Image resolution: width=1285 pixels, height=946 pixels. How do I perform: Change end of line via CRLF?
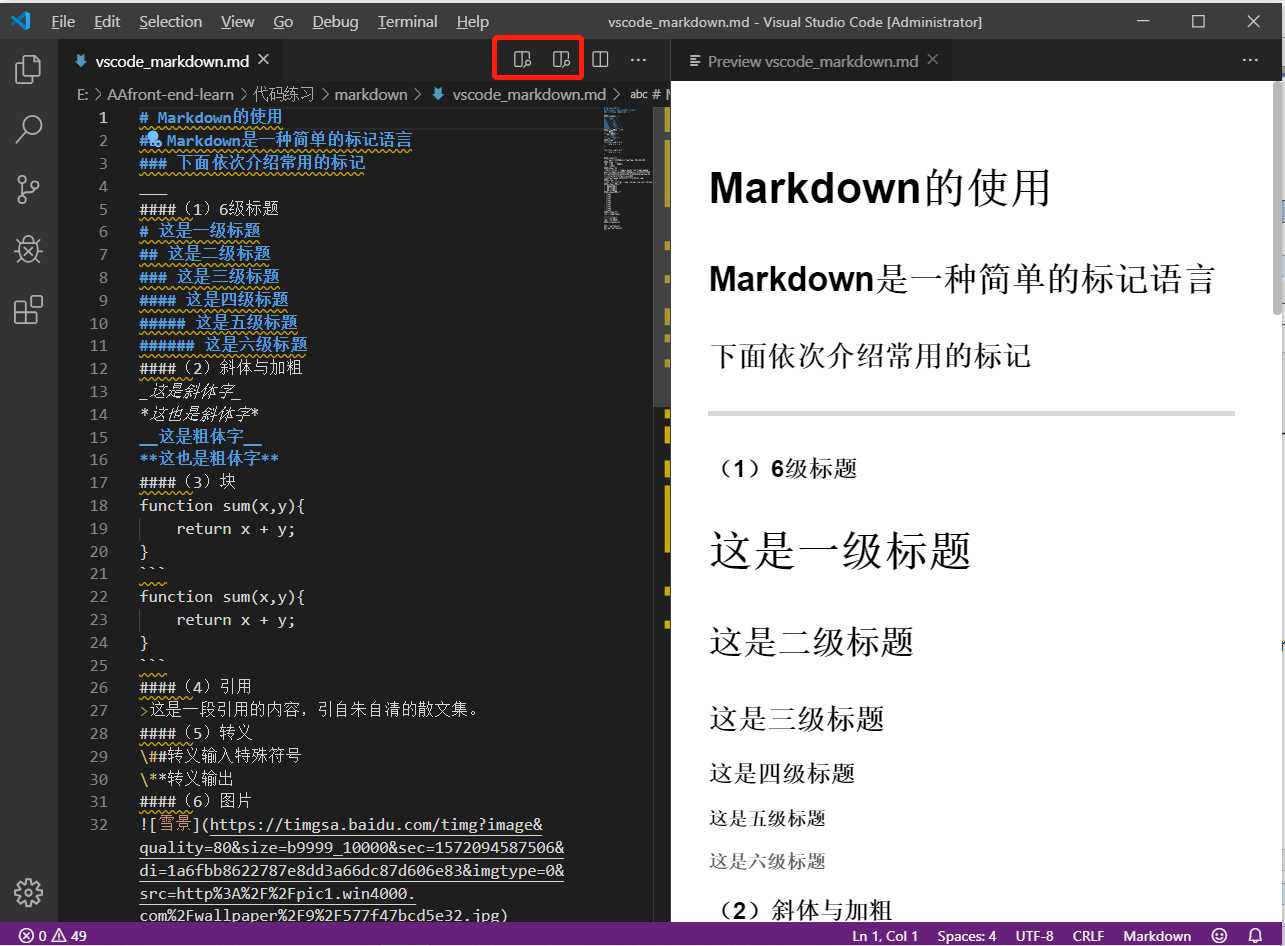coord(1088,936)
